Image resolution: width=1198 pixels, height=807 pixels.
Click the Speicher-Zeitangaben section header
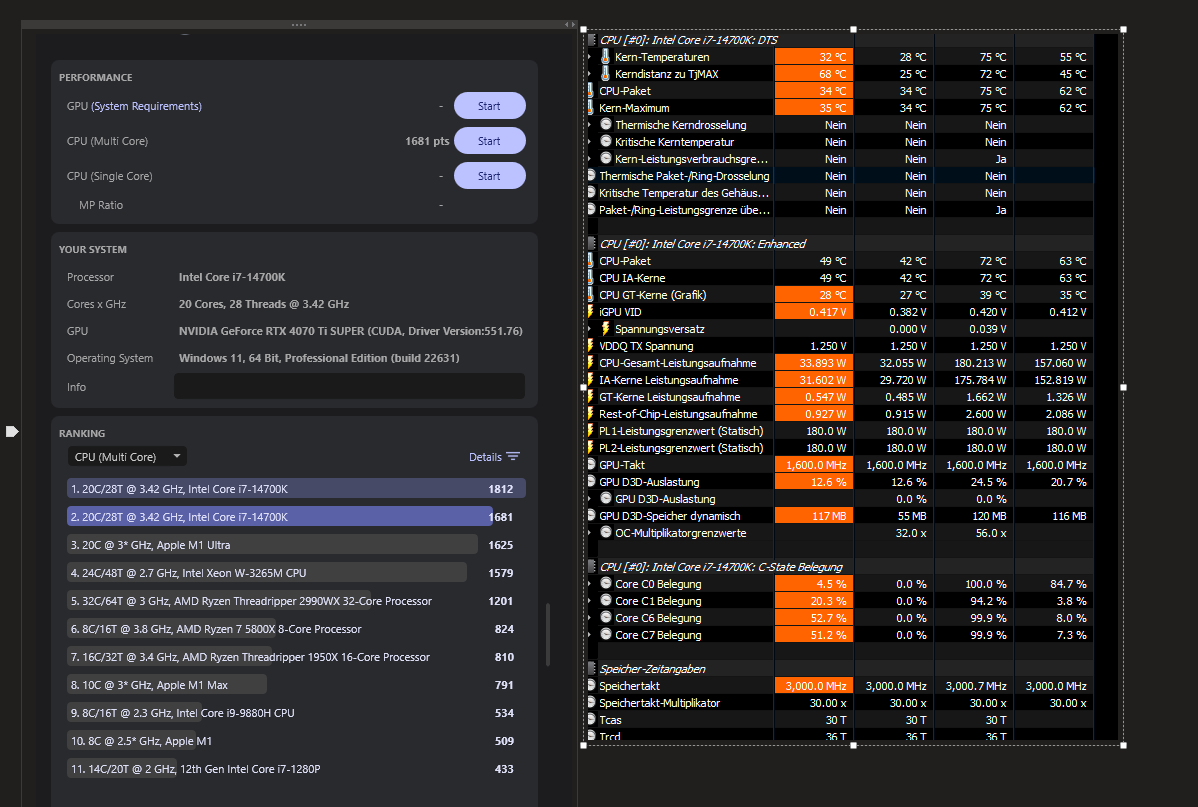tap(840, 669)
